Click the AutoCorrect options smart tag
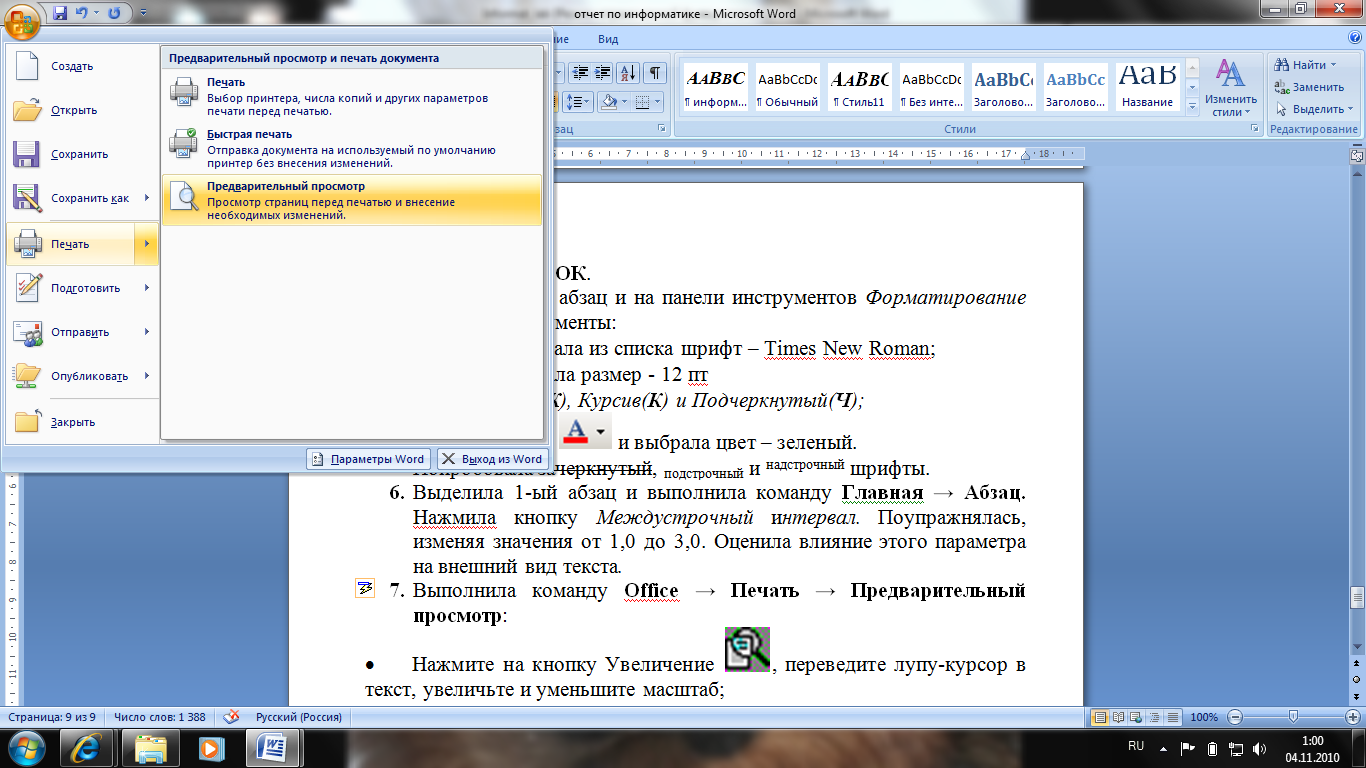 point(363,588)
